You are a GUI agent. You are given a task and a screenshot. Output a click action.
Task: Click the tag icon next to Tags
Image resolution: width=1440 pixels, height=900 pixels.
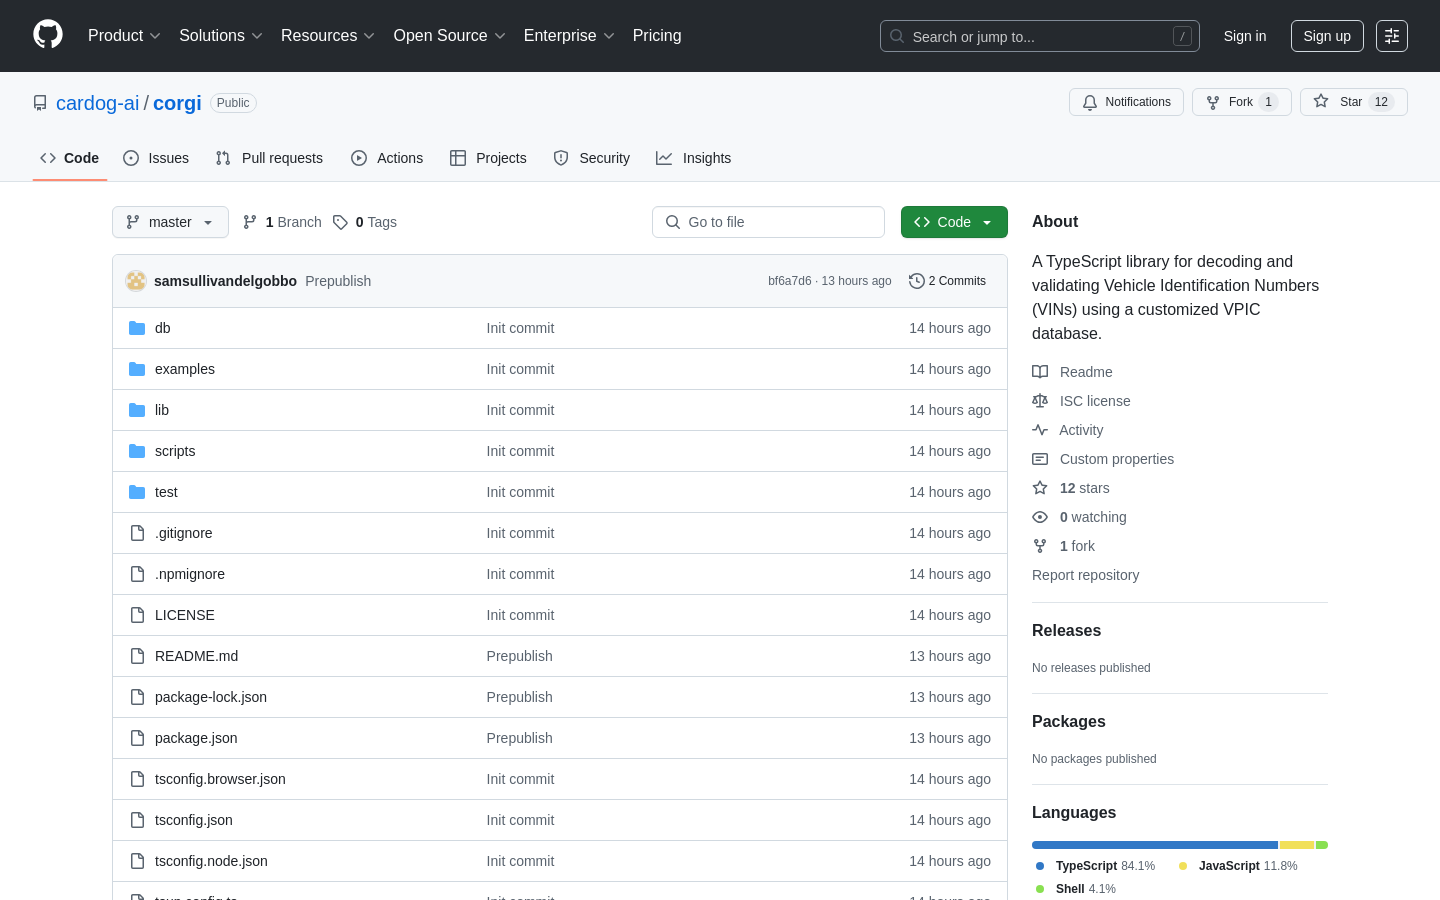tap(340, 222)
